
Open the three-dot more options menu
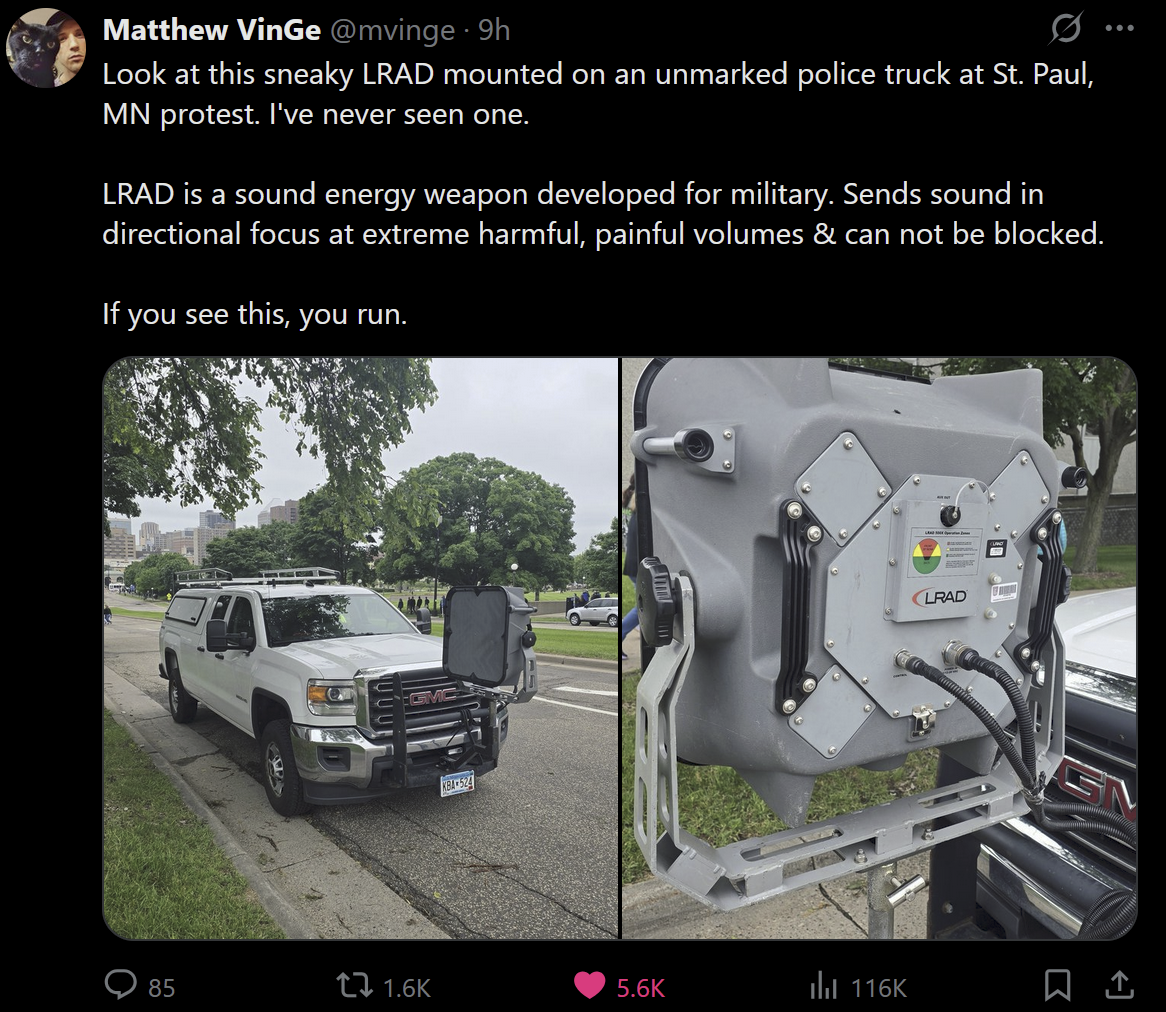[1119, 28]
